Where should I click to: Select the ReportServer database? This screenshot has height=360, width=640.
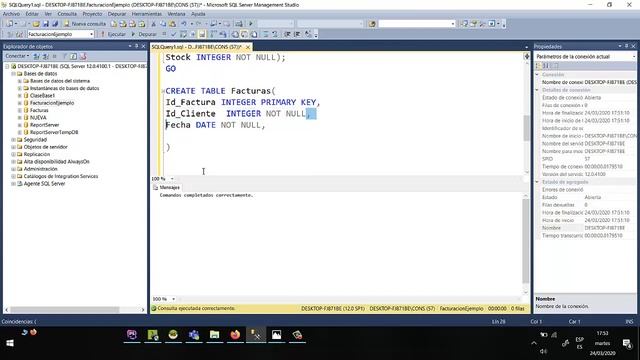44,125
